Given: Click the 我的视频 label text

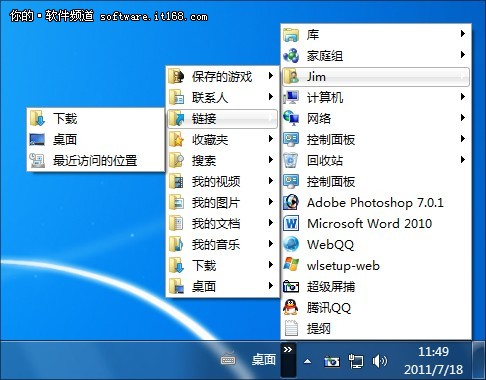Looking at the screenshot, I should point(216,182).
